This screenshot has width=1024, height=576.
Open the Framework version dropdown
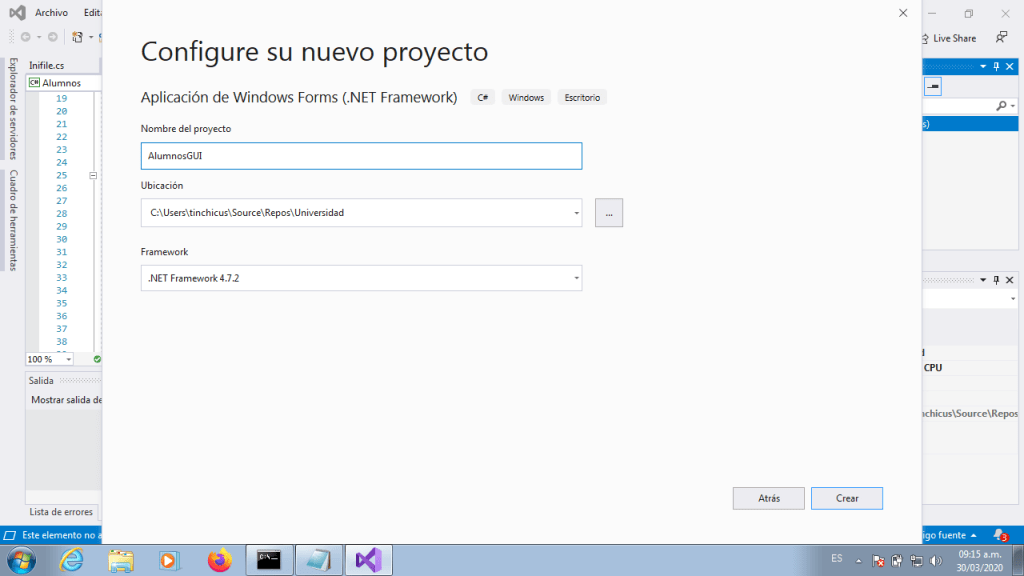tap(576, 278)
